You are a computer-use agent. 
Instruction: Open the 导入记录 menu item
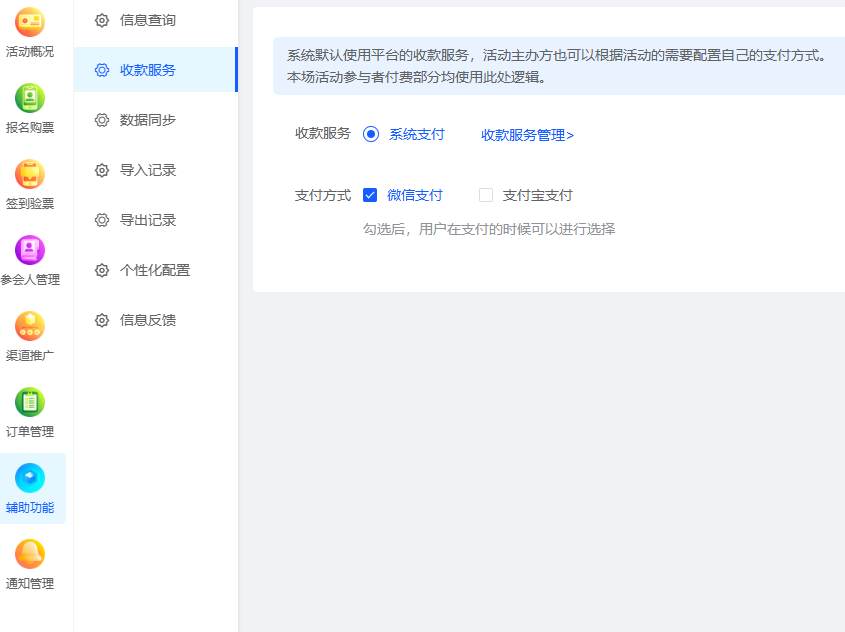pyautogui.click(x=155, y=170)
